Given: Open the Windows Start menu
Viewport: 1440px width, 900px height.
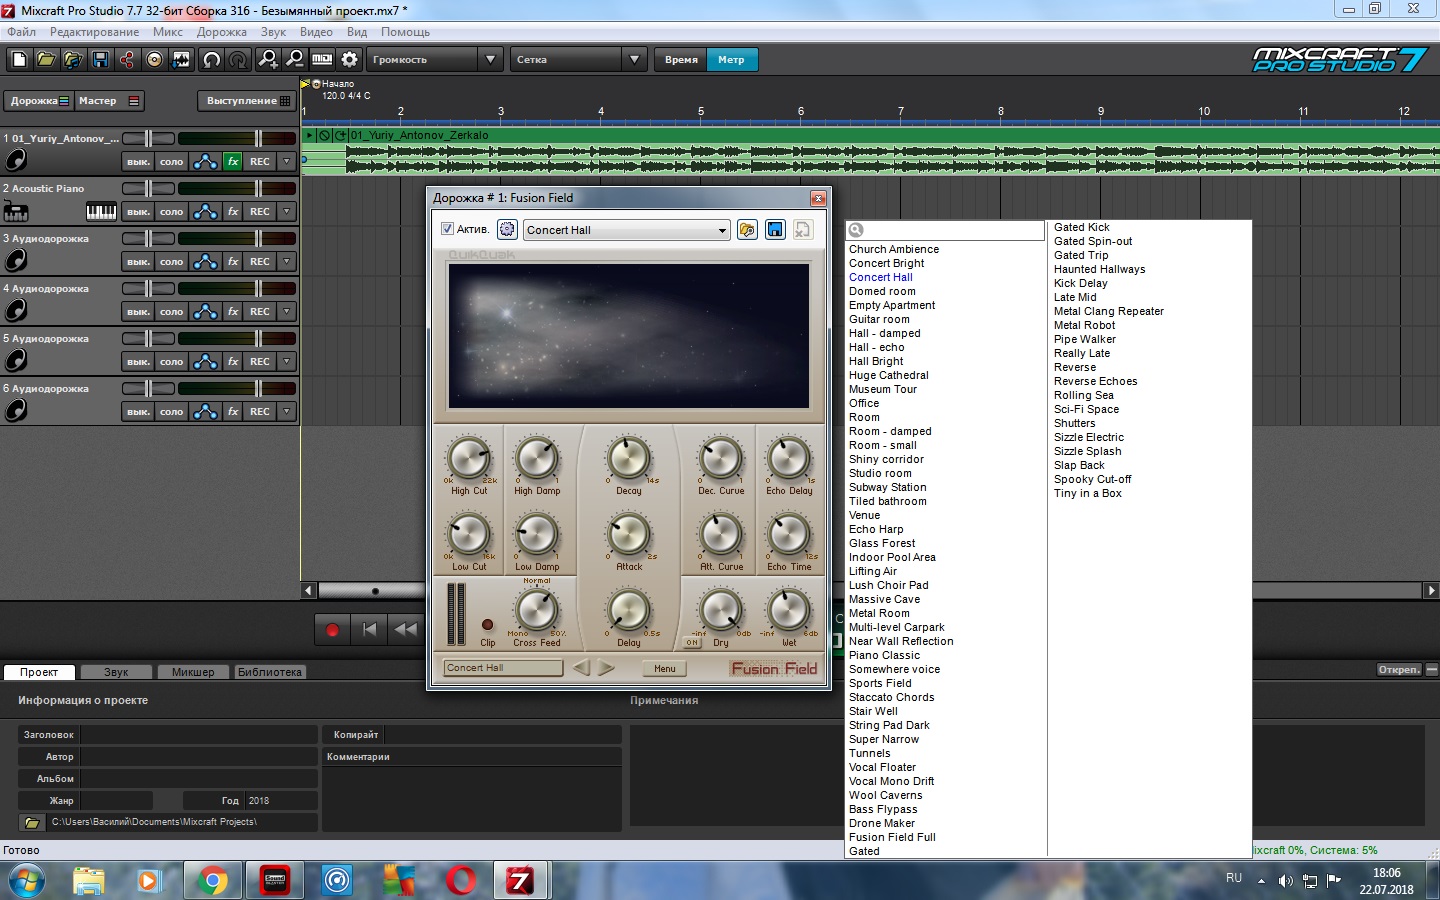Looking at the screenshot, I should point(27,881).
